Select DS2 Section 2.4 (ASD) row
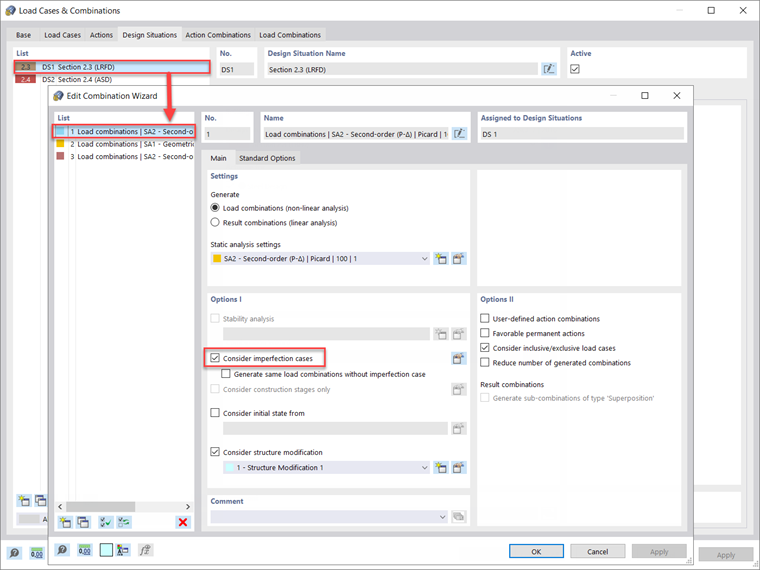760x570 pixels. 112,79
